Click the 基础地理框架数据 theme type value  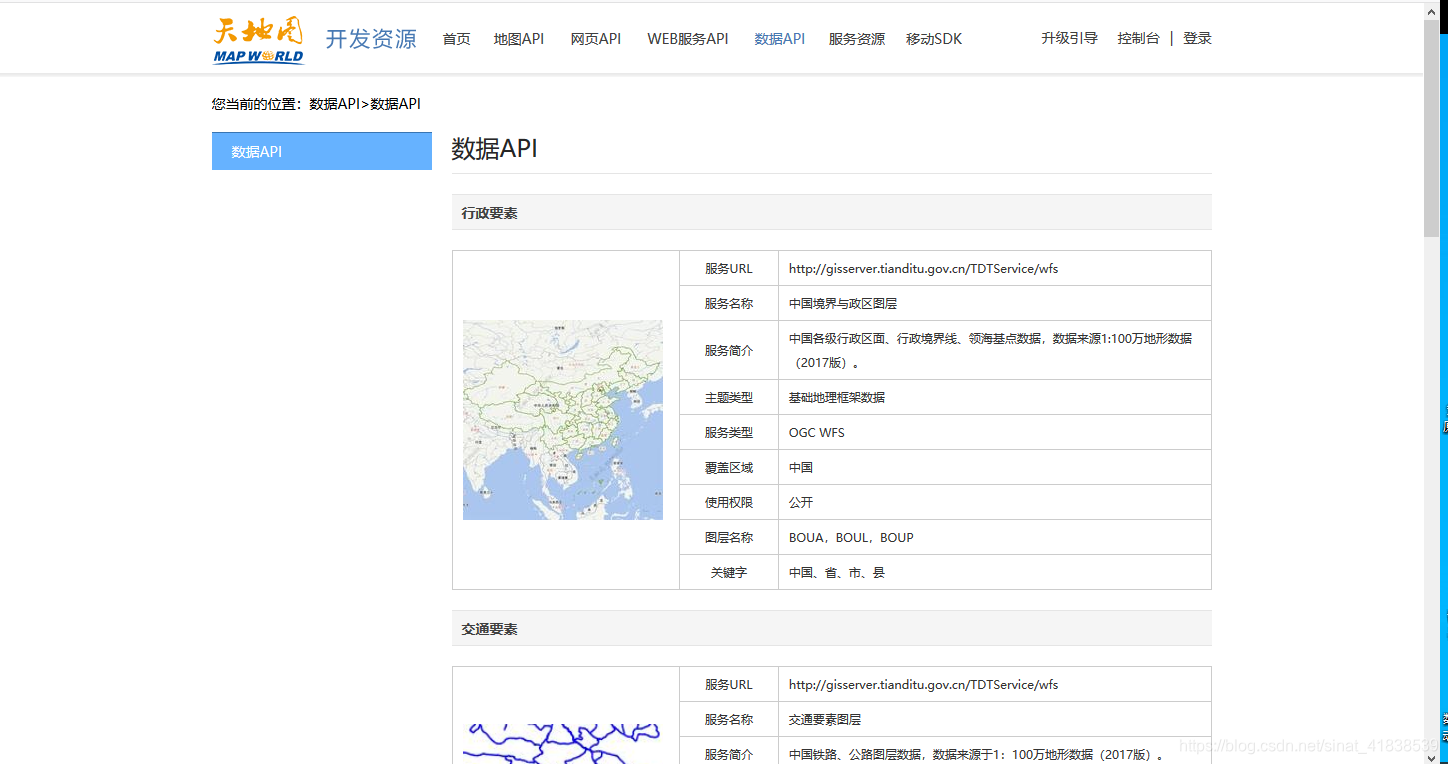tap(836, 397)
